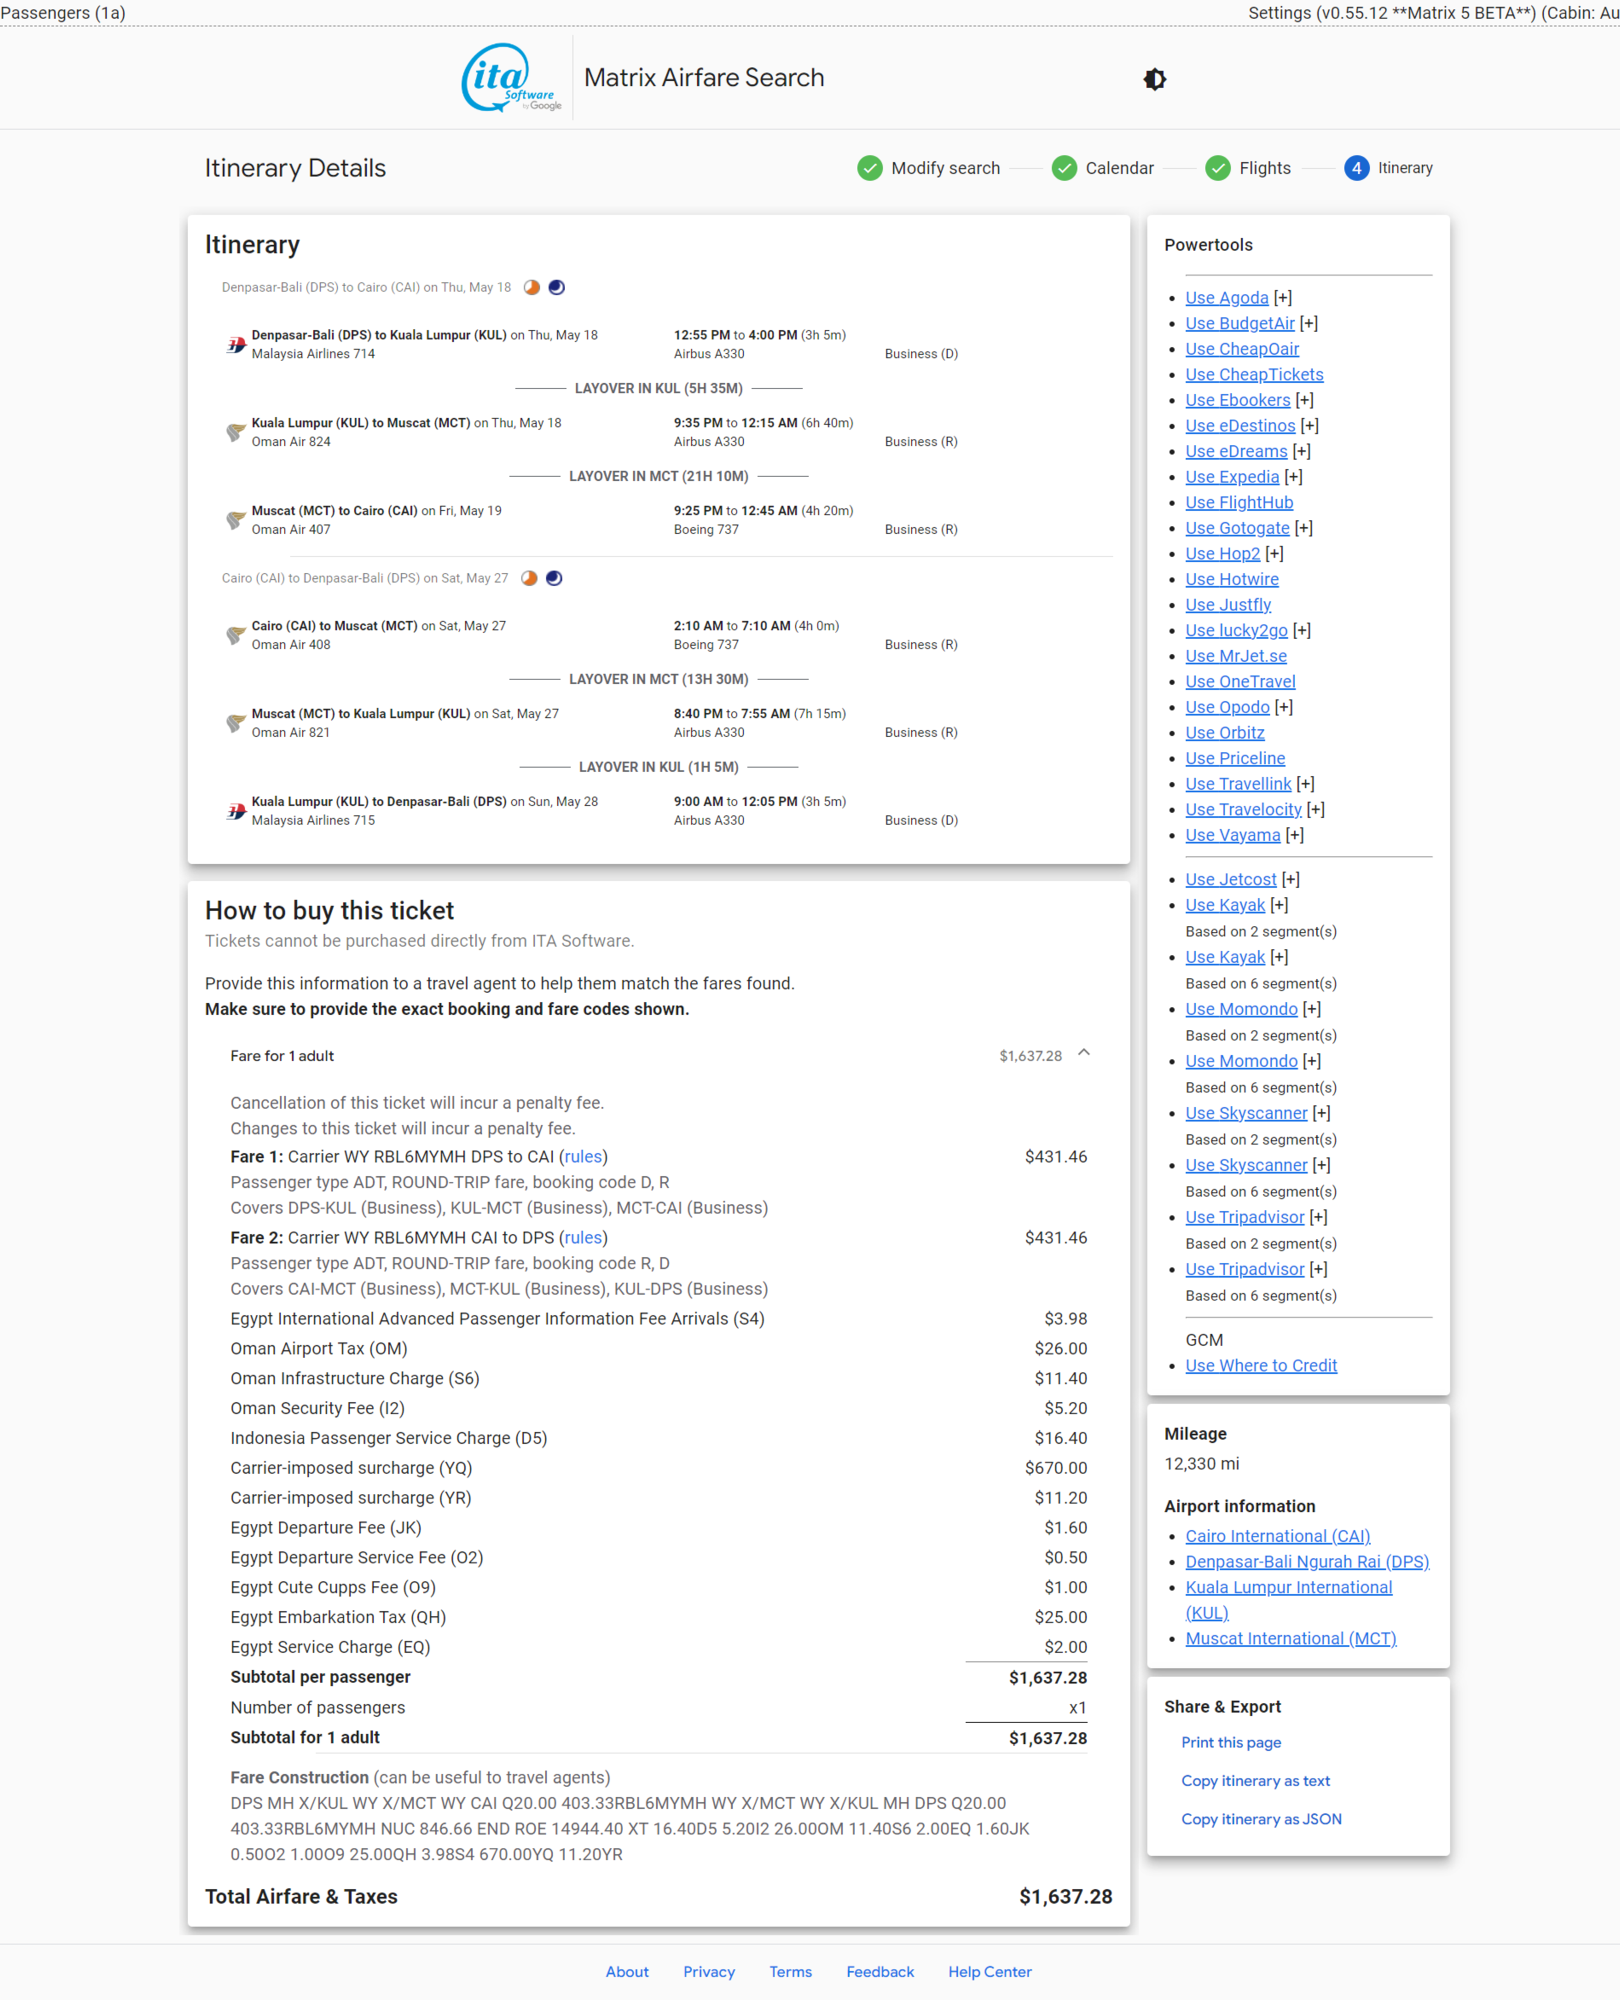Collapse the Fare for 1 adult section

coord(1084,1054)
